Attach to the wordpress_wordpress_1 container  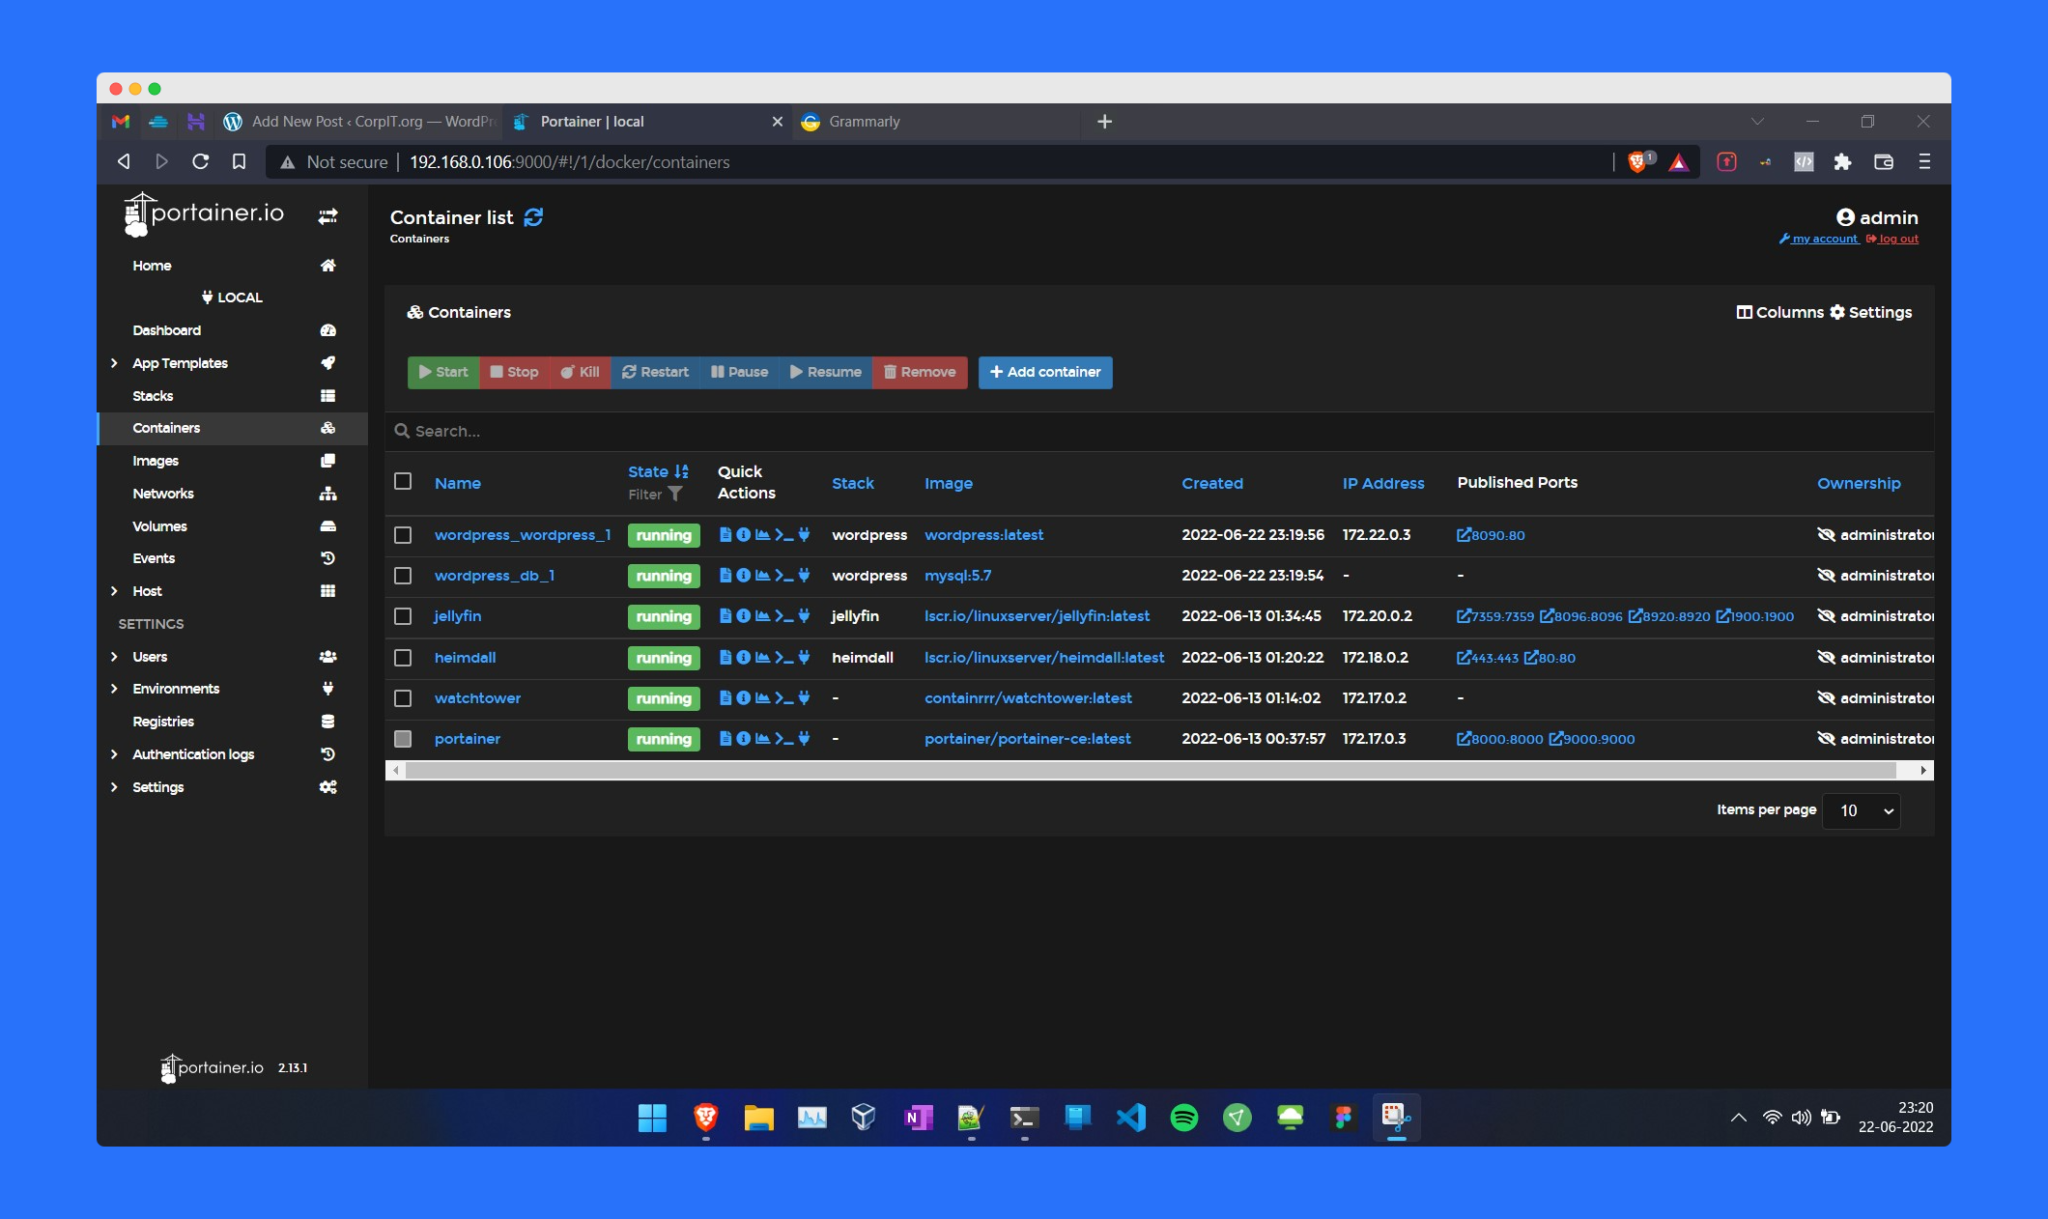[x=804, y=535]
